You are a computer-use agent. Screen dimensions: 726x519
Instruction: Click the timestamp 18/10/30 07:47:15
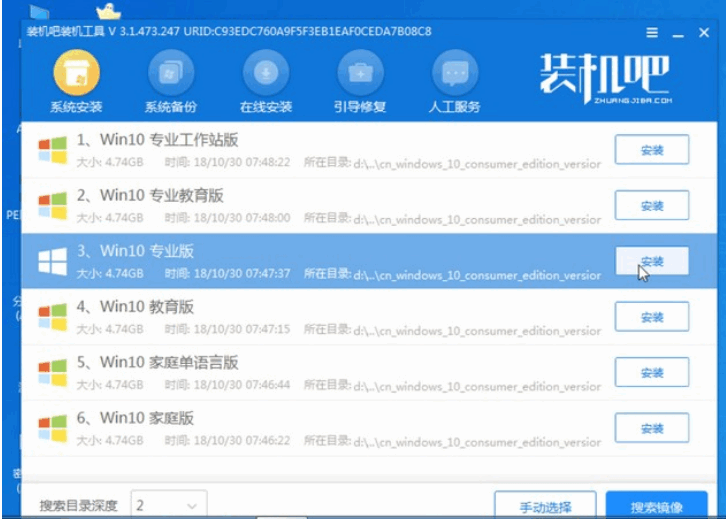242,329
